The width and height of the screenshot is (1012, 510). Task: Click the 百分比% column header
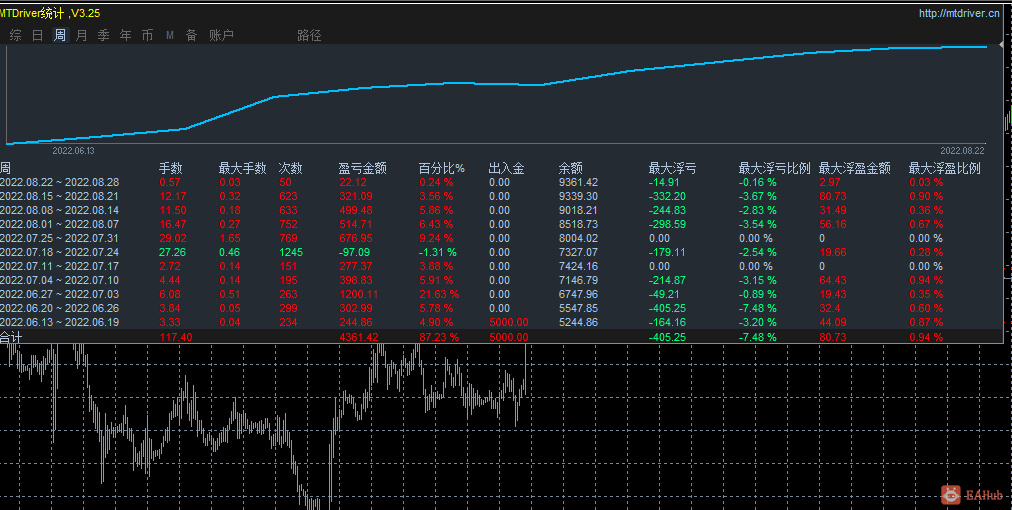click(x=442, y=168)
